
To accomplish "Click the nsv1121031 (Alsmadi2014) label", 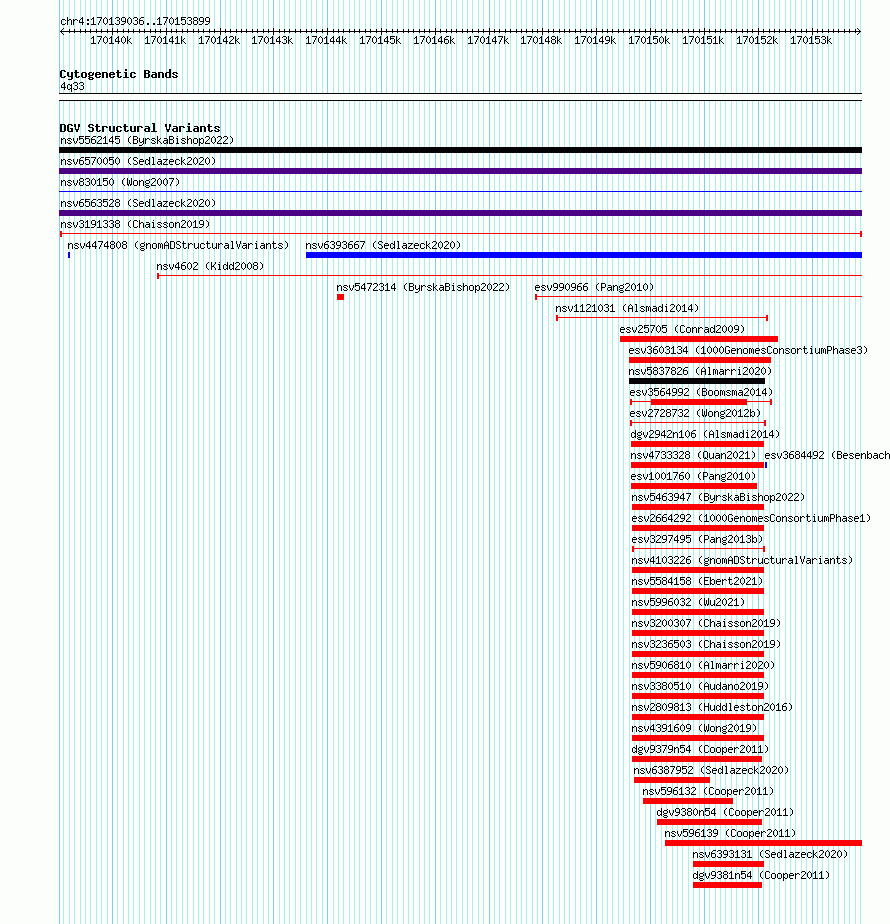I will [x=627, y=308].
